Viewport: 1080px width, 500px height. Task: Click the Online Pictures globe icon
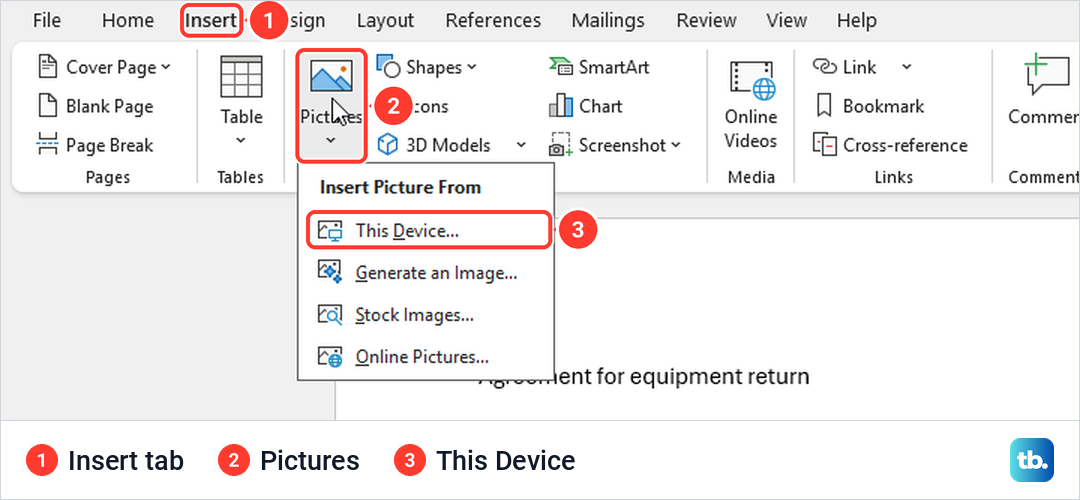click(x=329, y=357)
